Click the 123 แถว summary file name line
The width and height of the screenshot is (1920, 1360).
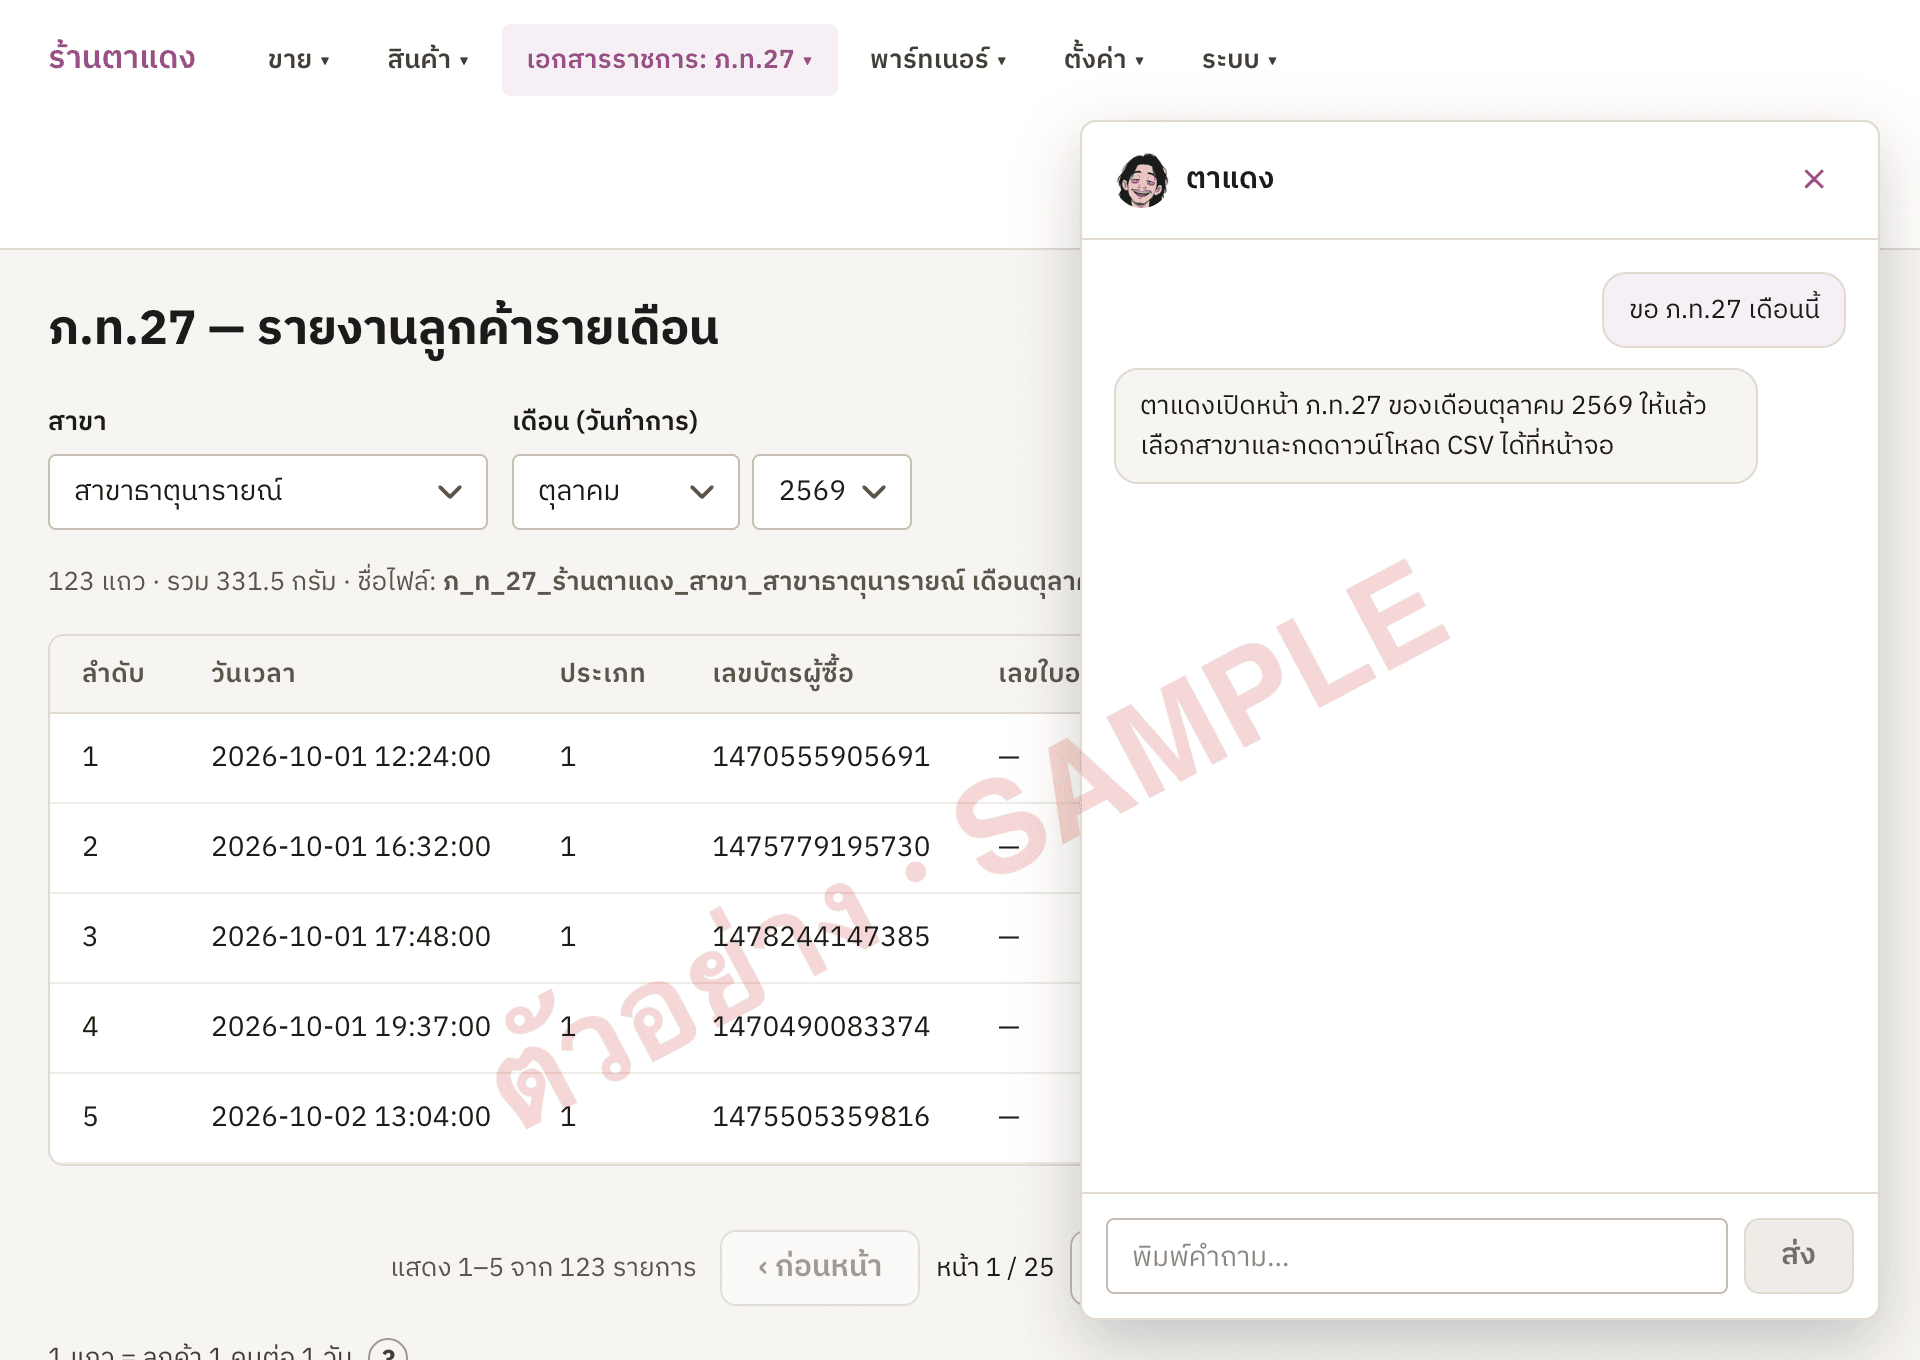[x=564, y=581]
